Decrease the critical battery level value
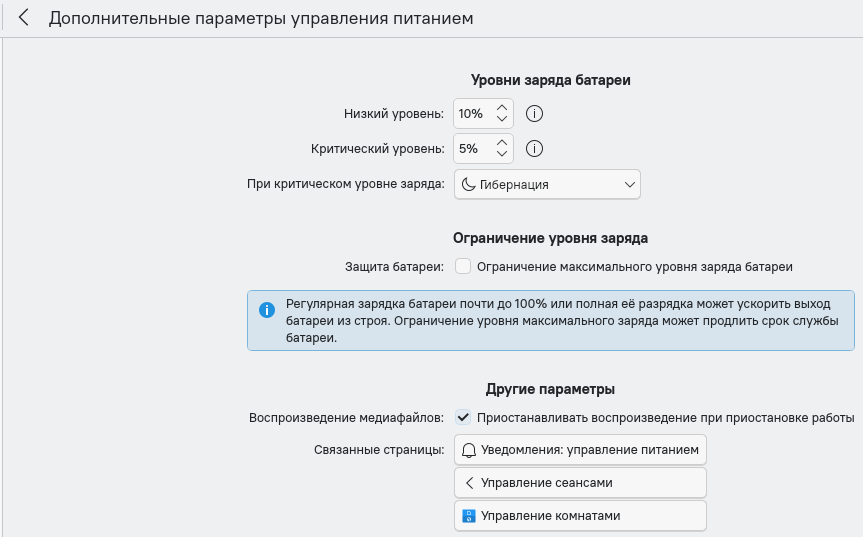 (x=502, y=156)
